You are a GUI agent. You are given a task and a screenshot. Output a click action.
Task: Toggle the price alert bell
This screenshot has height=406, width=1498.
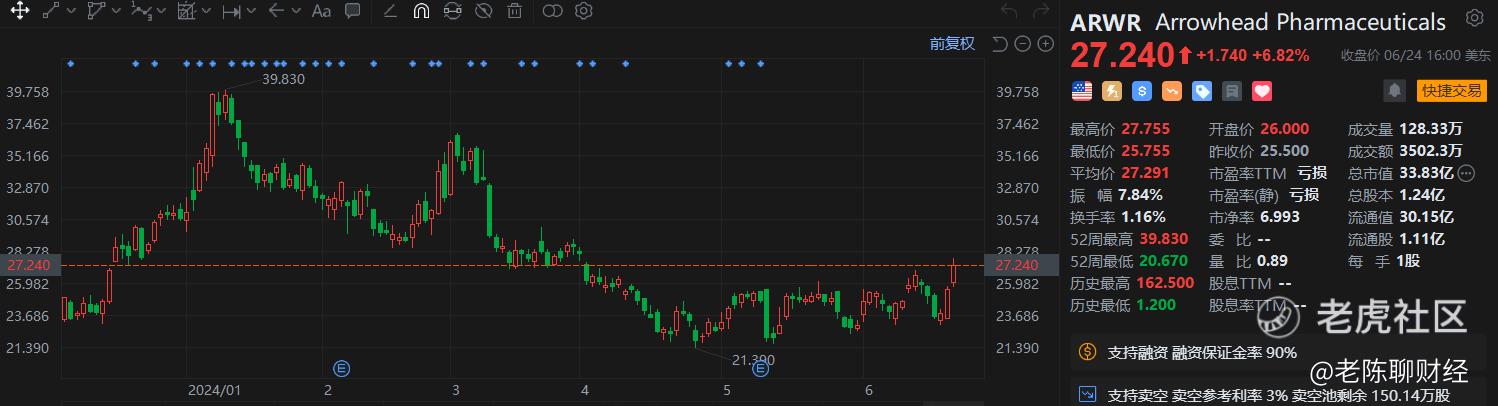1394,91
